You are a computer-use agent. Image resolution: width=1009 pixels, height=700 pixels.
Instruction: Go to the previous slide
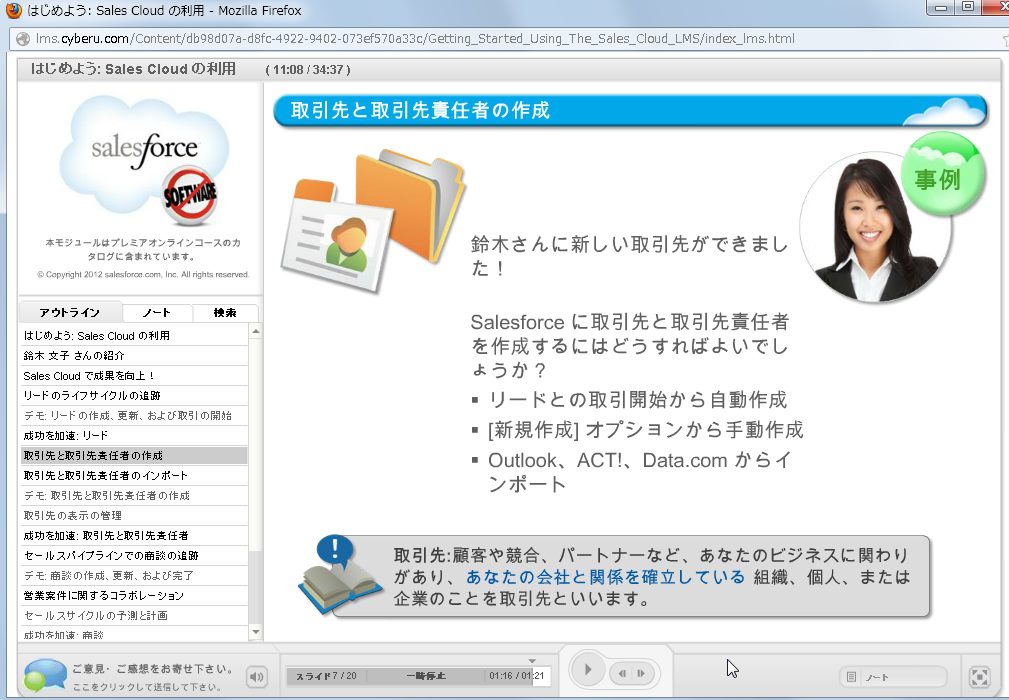(x=623, y=674)
